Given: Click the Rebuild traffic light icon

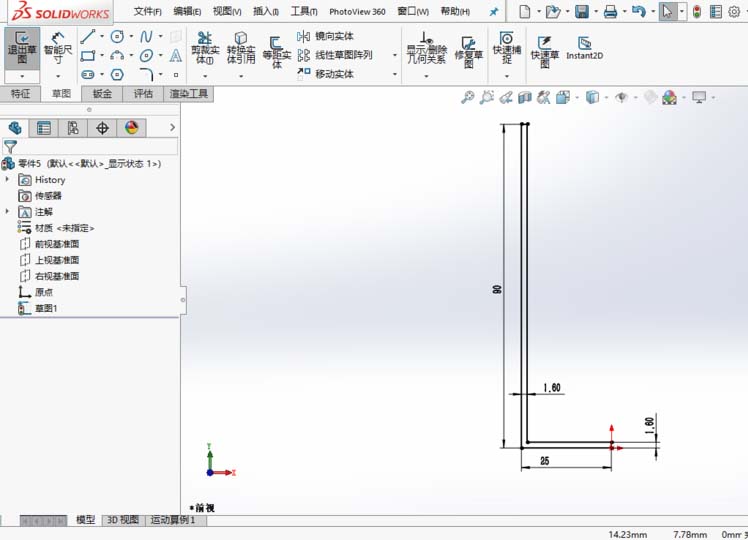Looking at the screenshot, I should (x=697, y=11).
